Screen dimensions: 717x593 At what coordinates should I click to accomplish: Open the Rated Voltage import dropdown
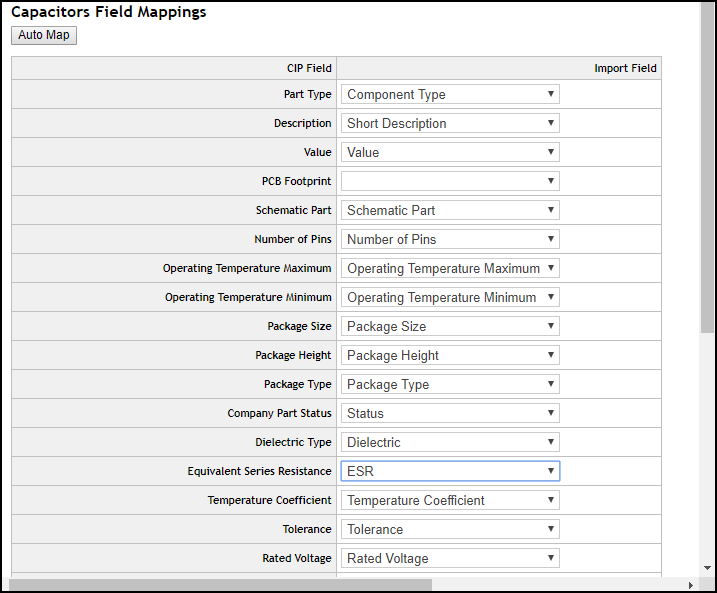tap(450, 558)
